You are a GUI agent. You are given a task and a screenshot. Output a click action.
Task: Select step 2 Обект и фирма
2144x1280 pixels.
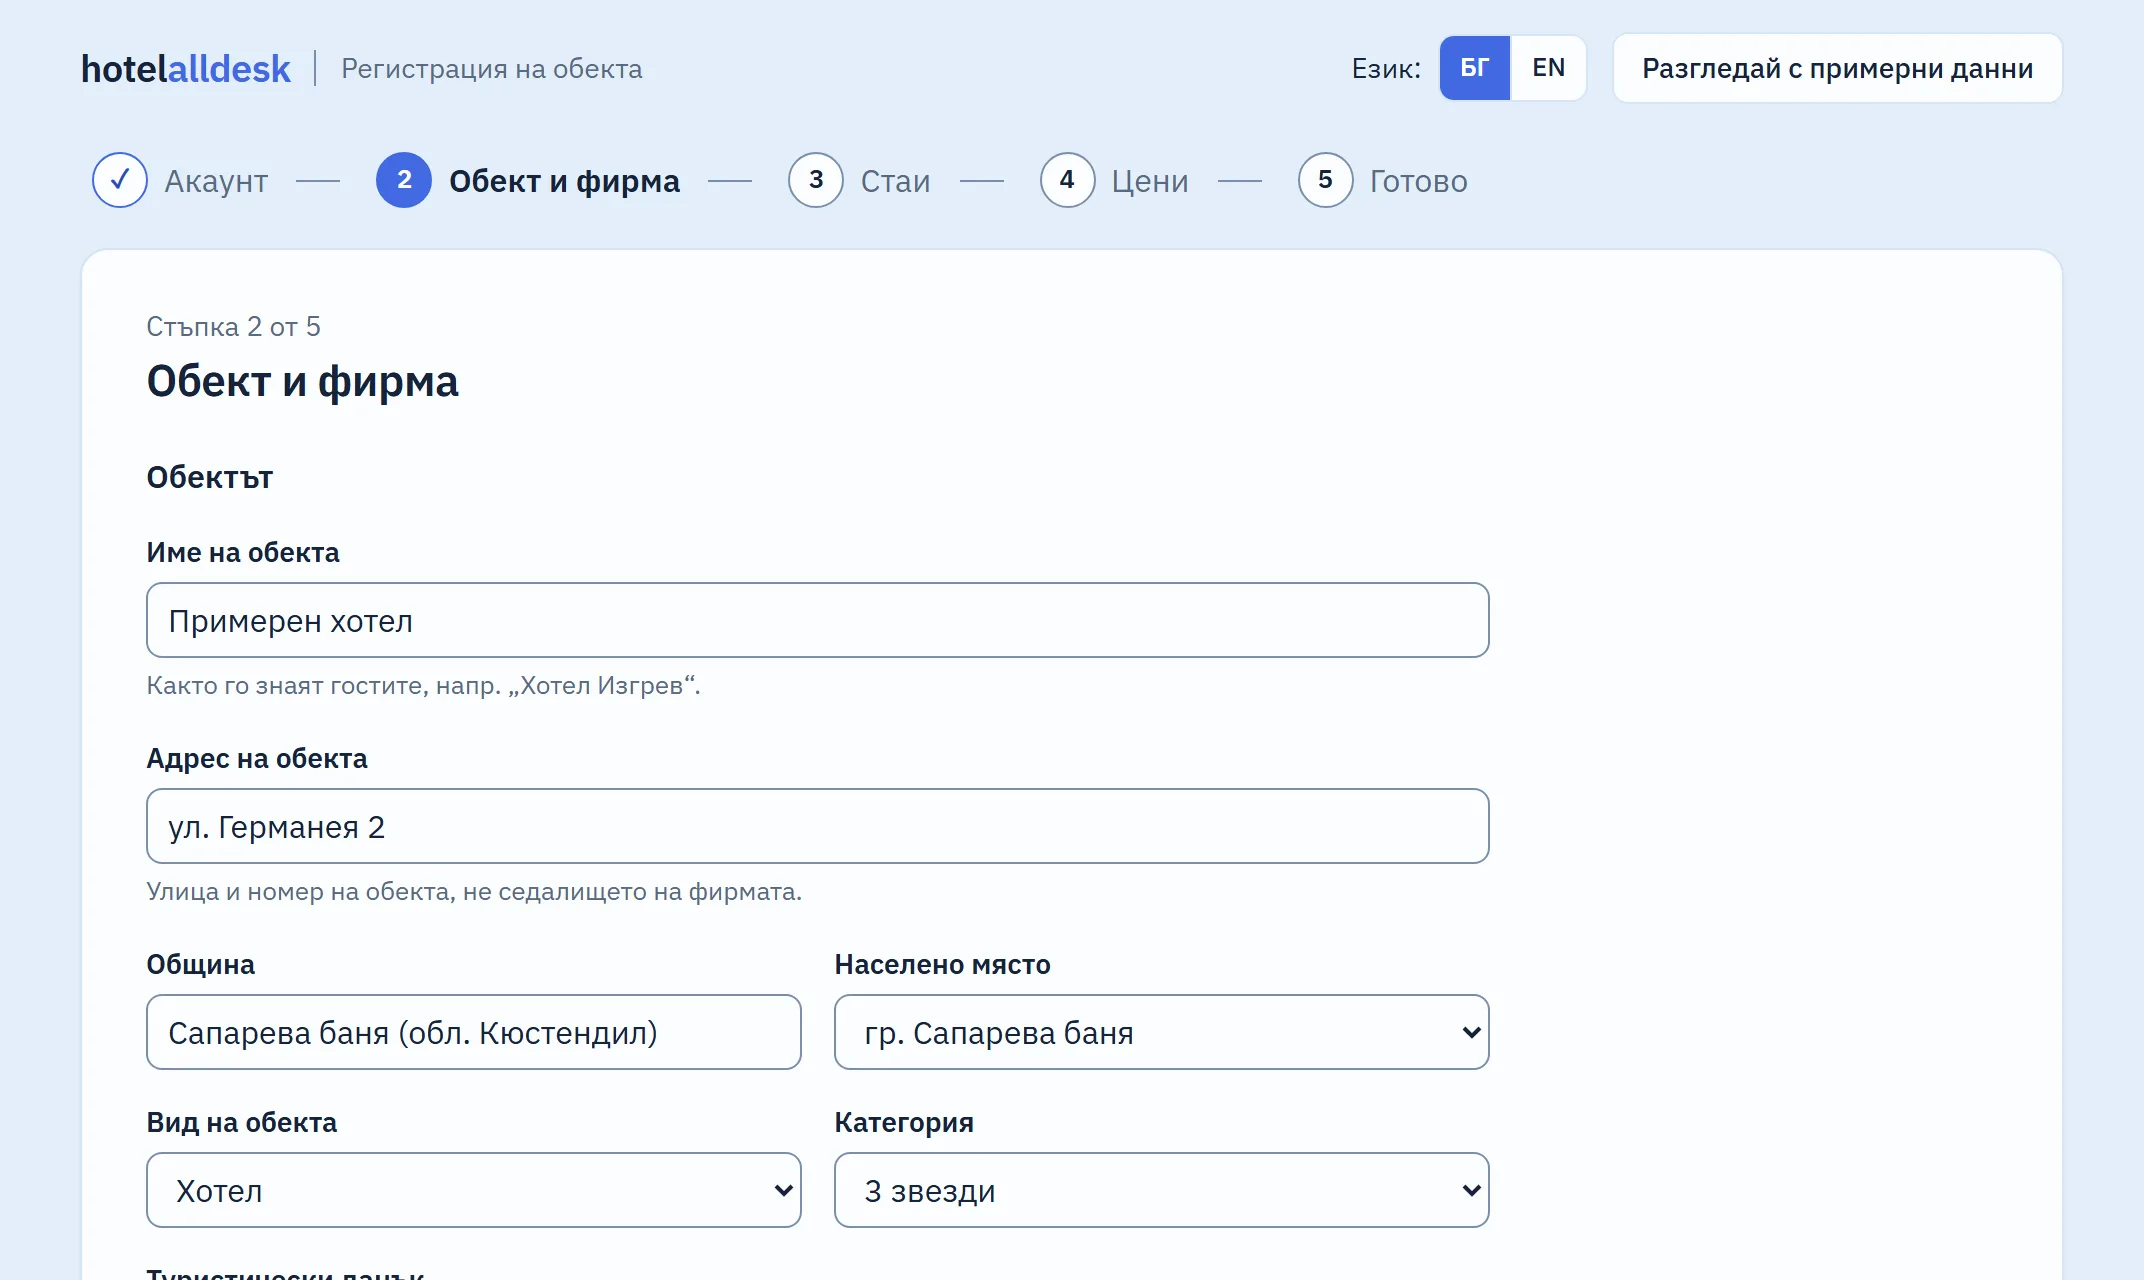coord(528,180)
